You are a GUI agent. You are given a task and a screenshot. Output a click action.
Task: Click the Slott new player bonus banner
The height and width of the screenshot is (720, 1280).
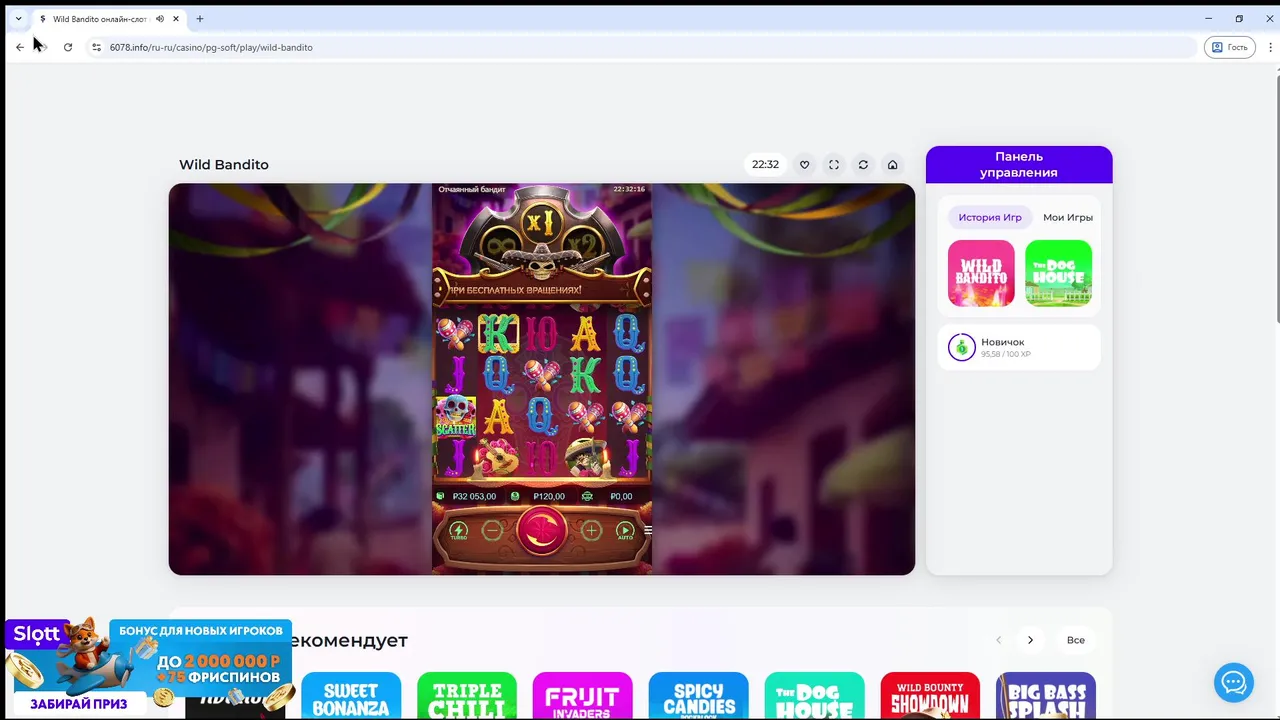coord(148,667)
